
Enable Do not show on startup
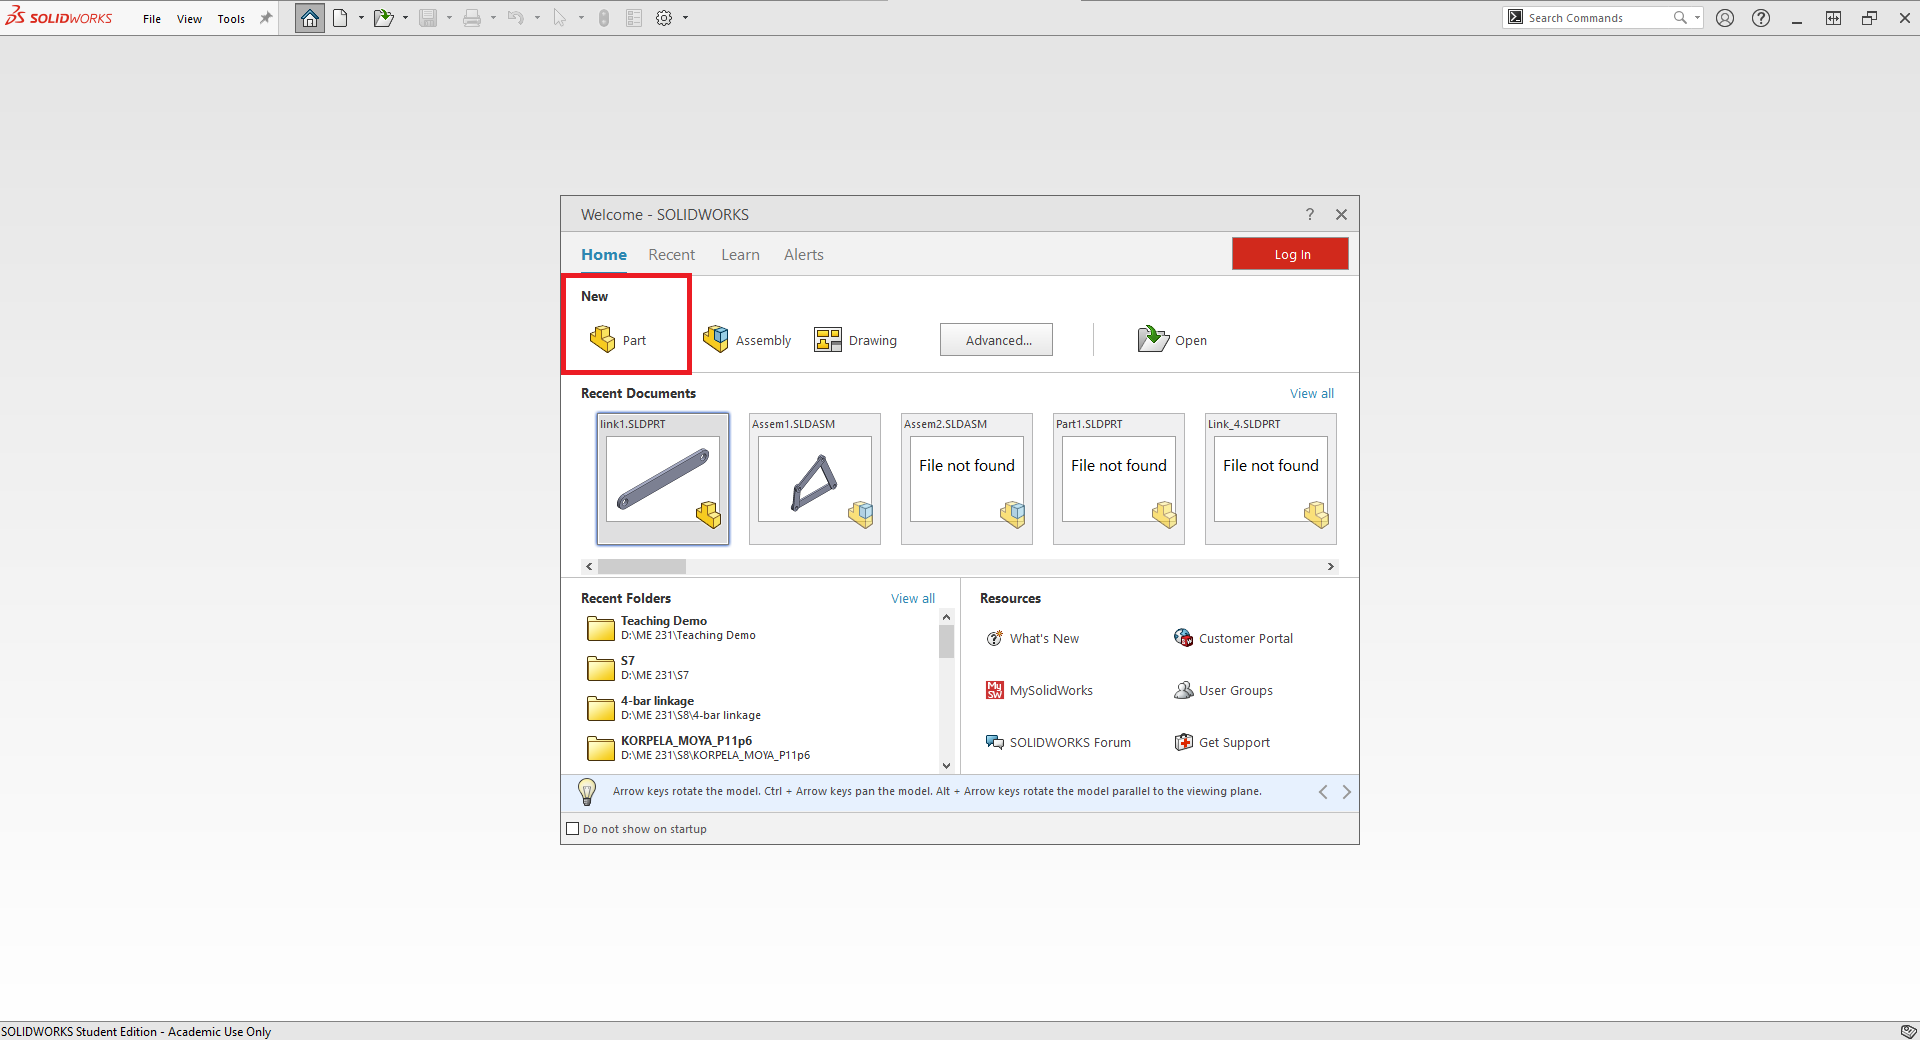[573, 828]
